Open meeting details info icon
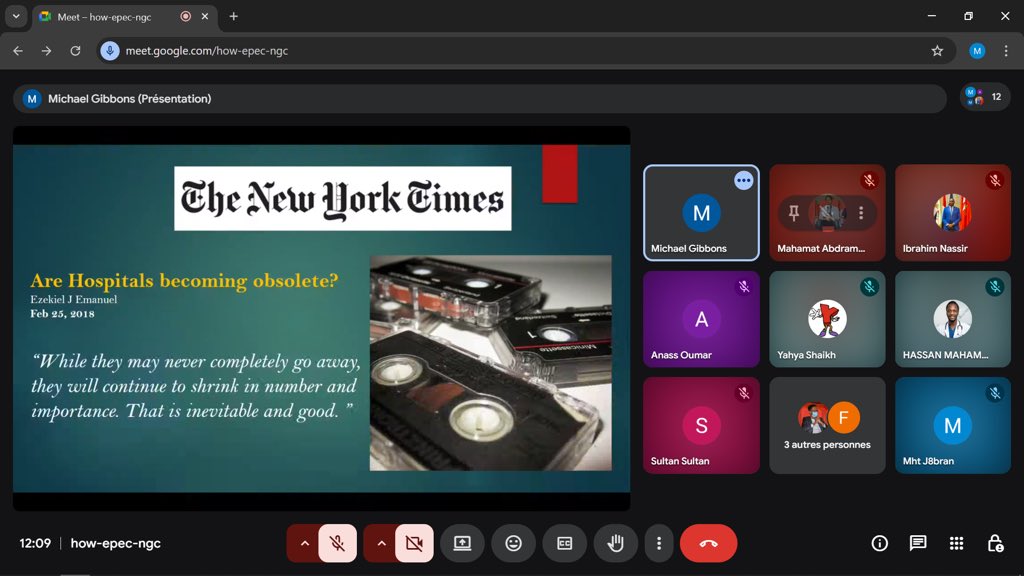 pyautogui.click(x=880, y=543)
